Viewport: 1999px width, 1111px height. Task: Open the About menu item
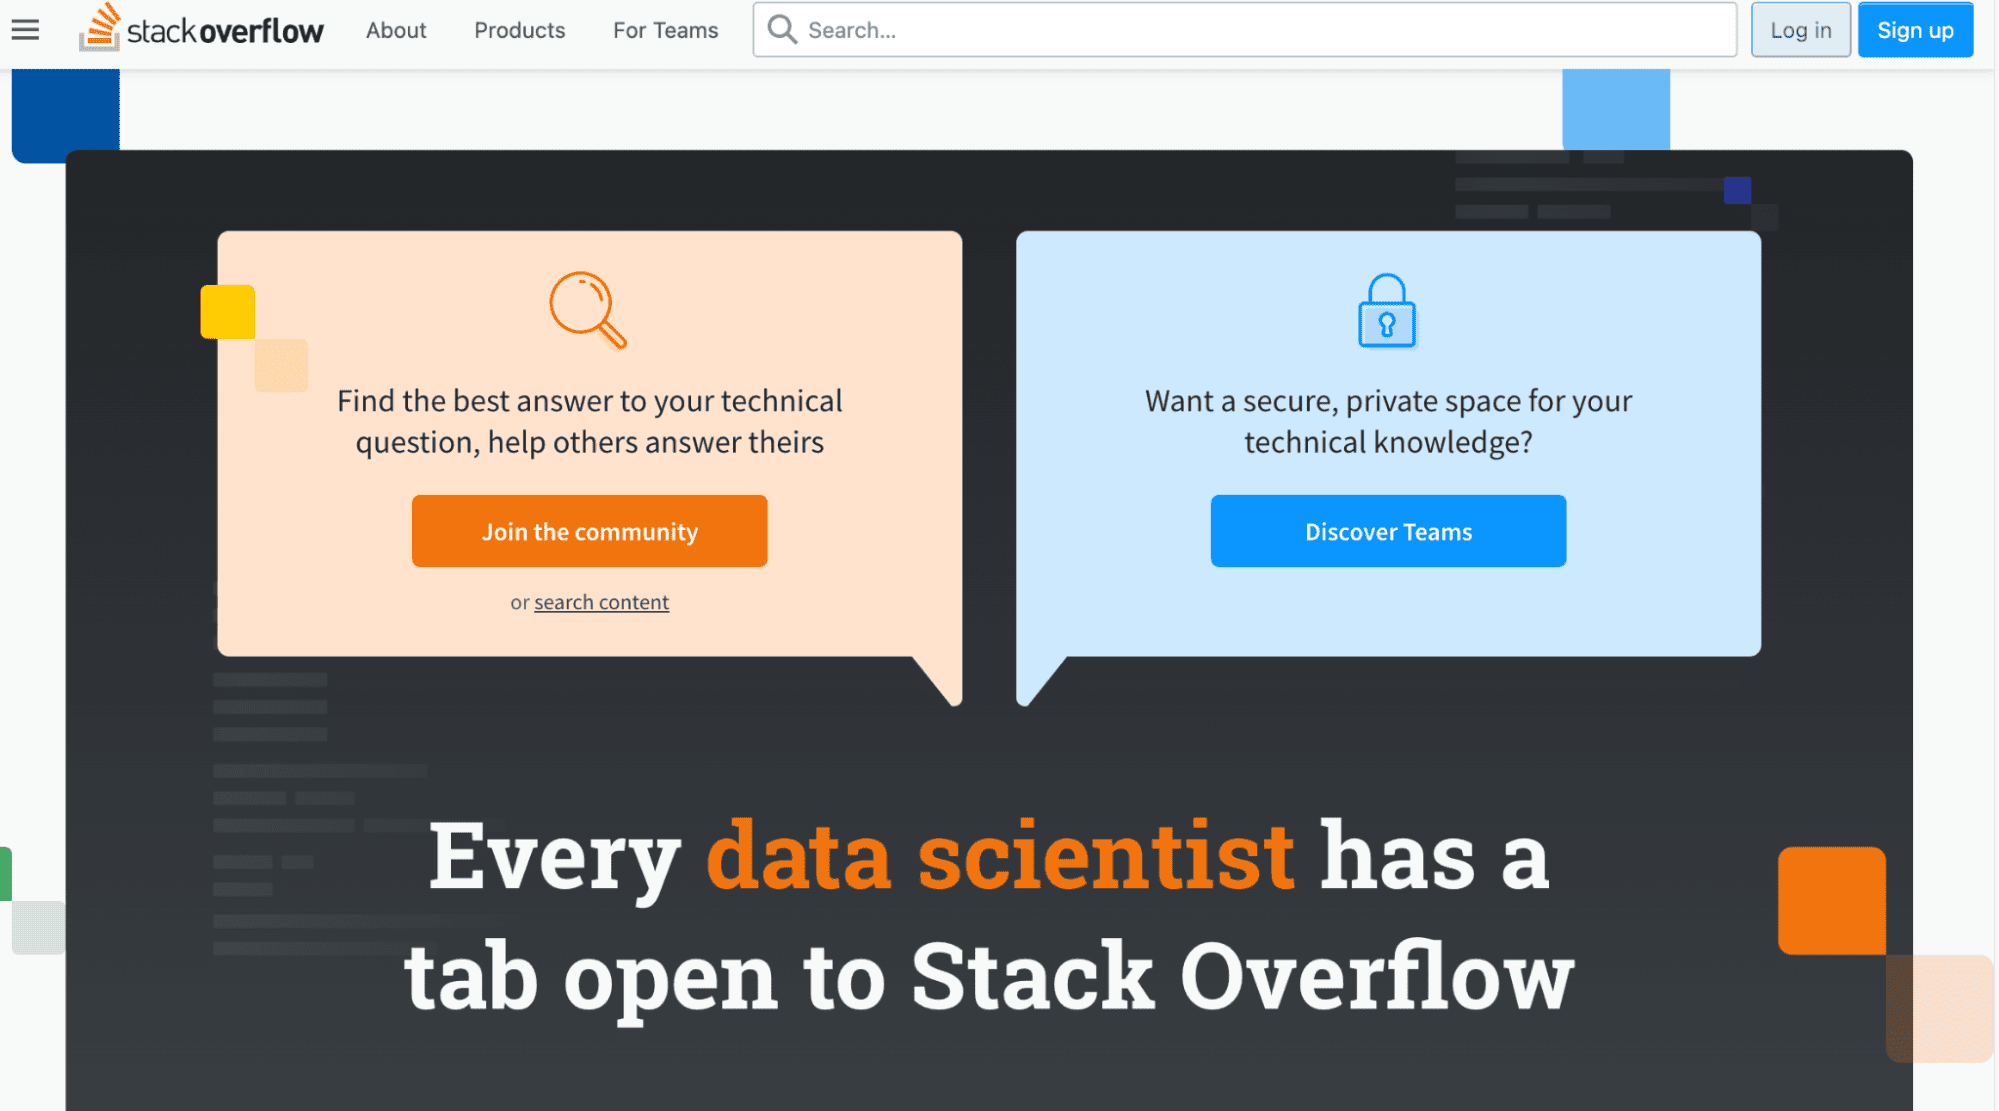396,30
